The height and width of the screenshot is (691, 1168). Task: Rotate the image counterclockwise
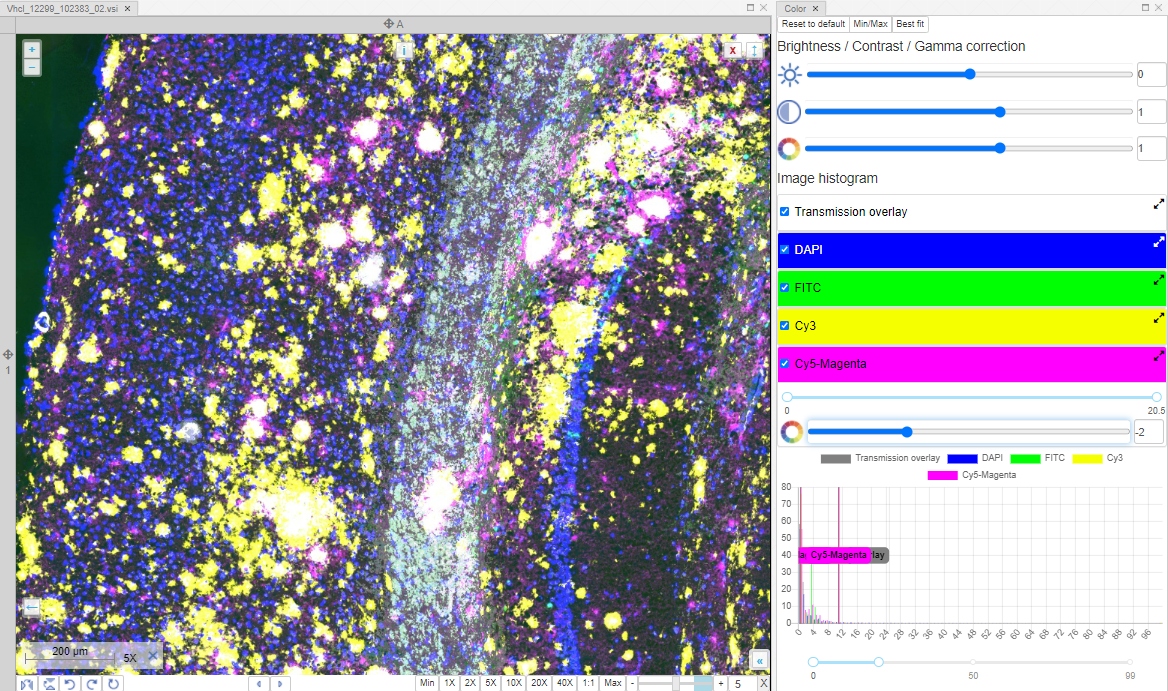(x=70, y=684)
